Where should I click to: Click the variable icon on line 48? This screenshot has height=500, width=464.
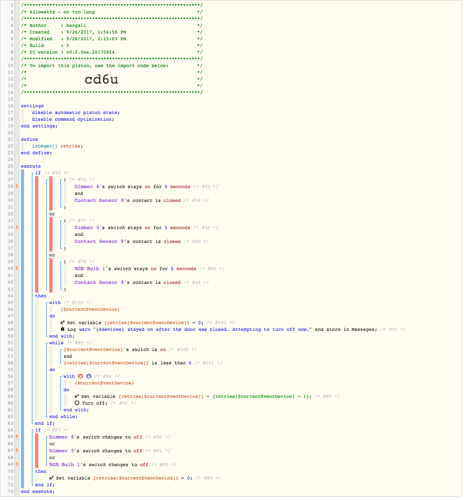[62, 324]
